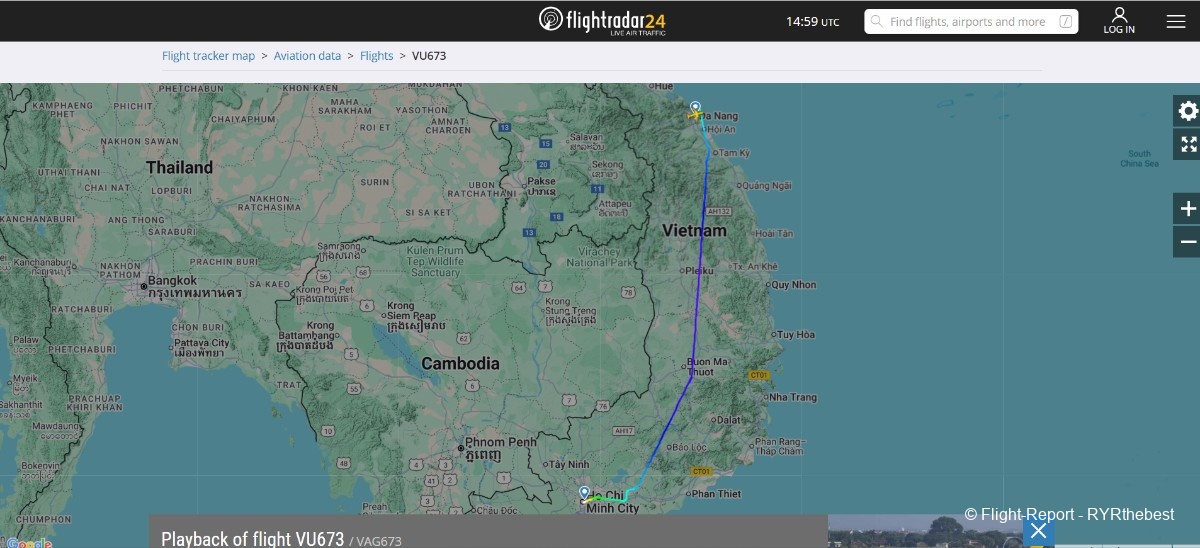This screenshot has height=548, width=1200.
Task: Navigate to the Flights breadcrumb
Action: pos(376,56)
